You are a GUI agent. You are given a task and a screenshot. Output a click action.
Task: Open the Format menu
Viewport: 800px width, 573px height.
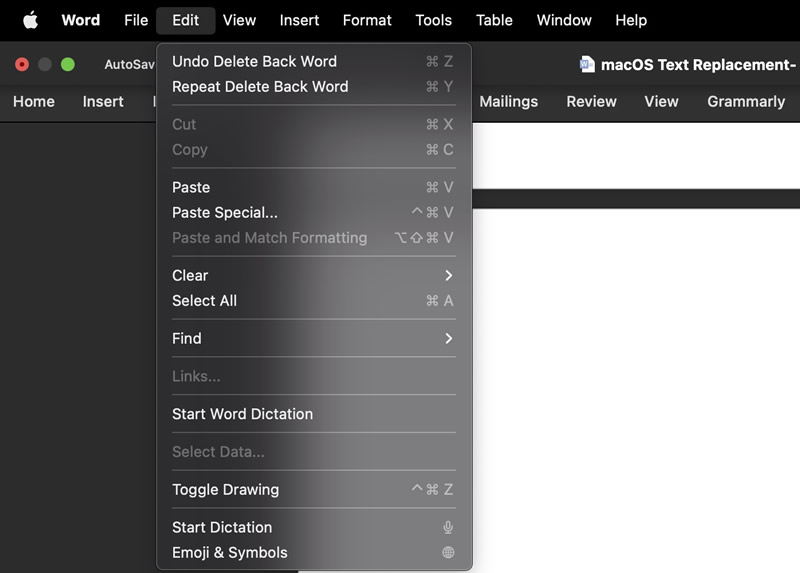(367, 20)
